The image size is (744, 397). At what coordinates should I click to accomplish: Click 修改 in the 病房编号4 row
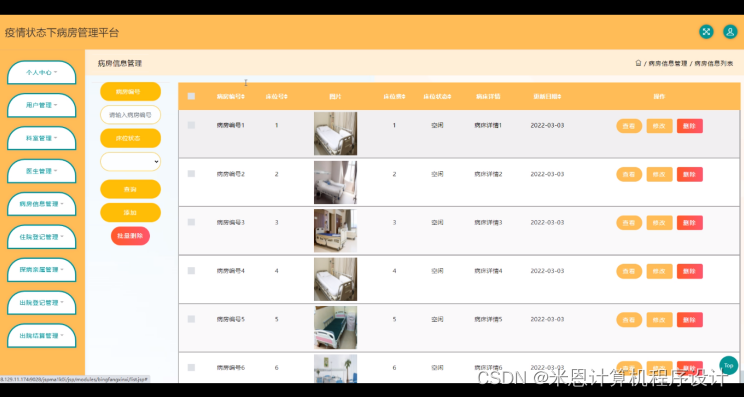[x=660, y=271]
